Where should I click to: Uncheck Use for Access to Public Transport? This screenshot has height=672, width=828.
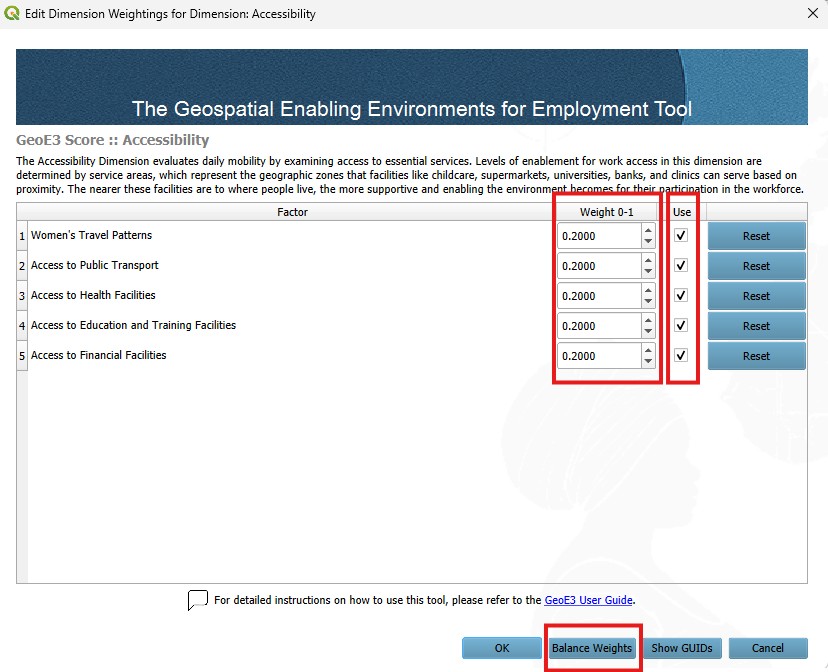[681, 265]
